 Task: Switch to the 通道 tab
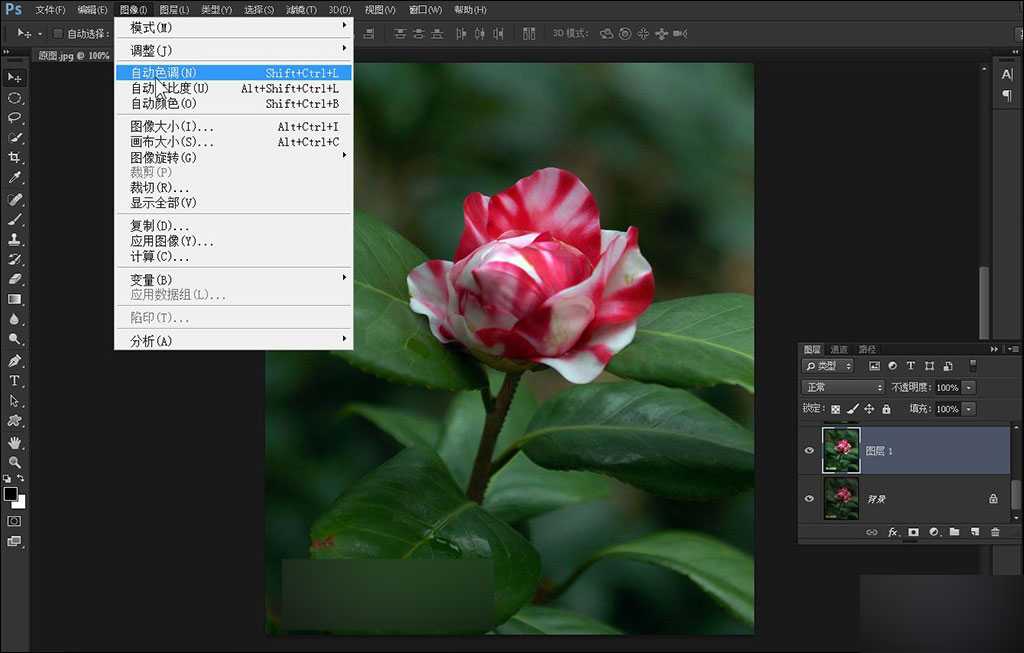coord(839,349)
